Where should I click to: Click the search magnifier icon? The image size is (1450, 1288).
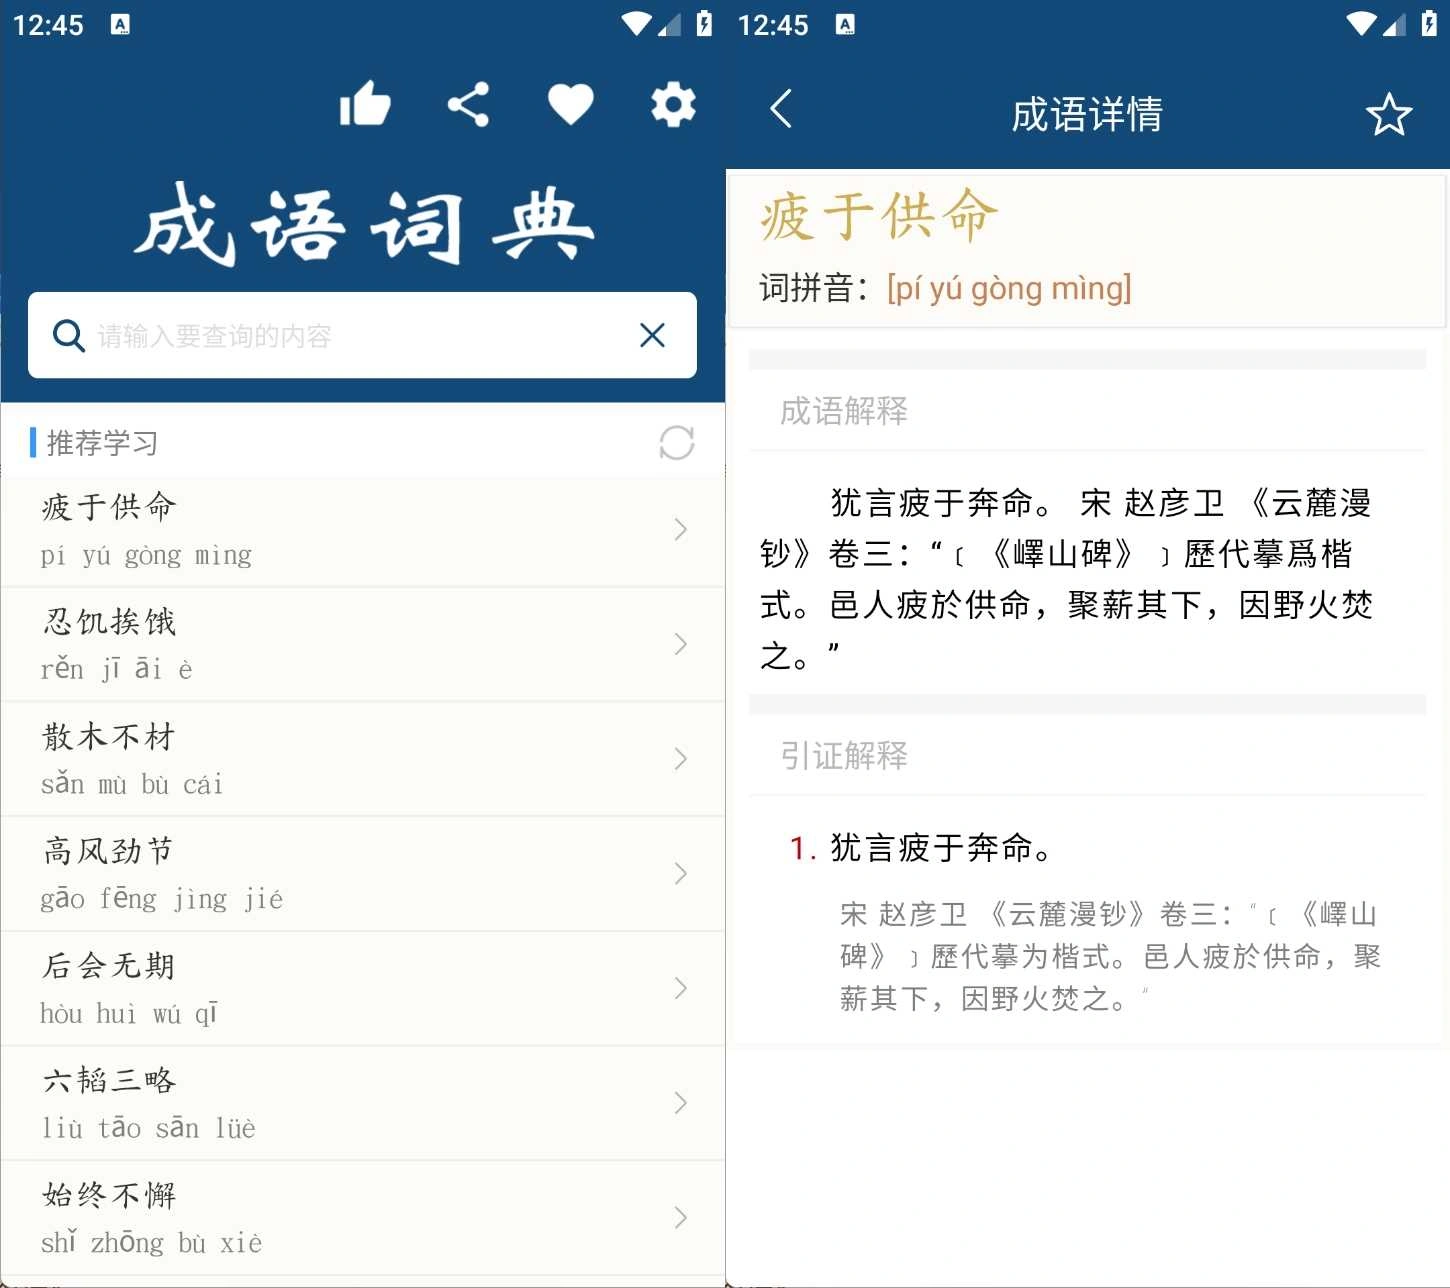(x=68, y=336)
